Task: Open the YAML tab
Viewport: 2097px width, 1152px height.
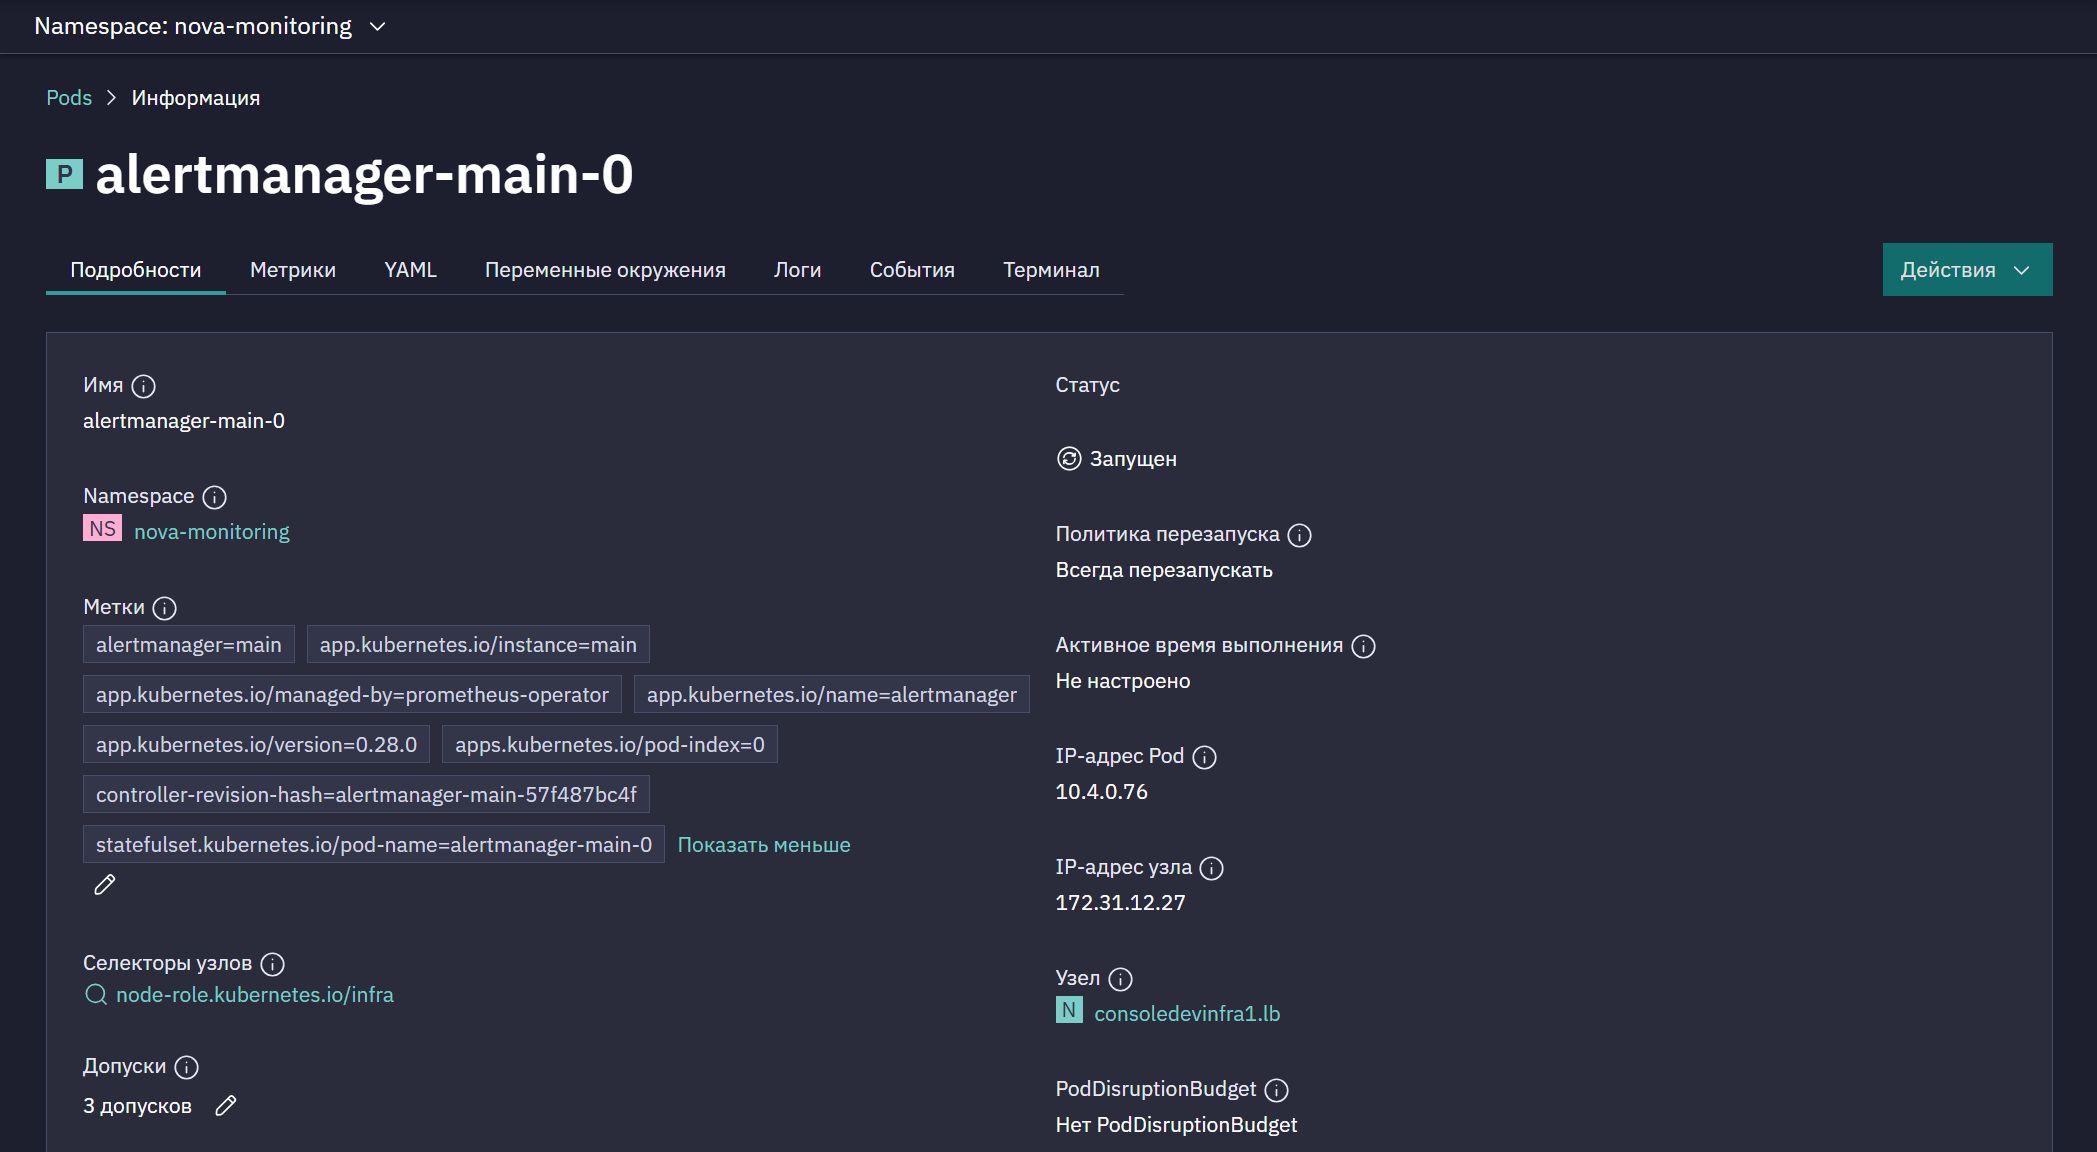Action: (x=410, y=270)
